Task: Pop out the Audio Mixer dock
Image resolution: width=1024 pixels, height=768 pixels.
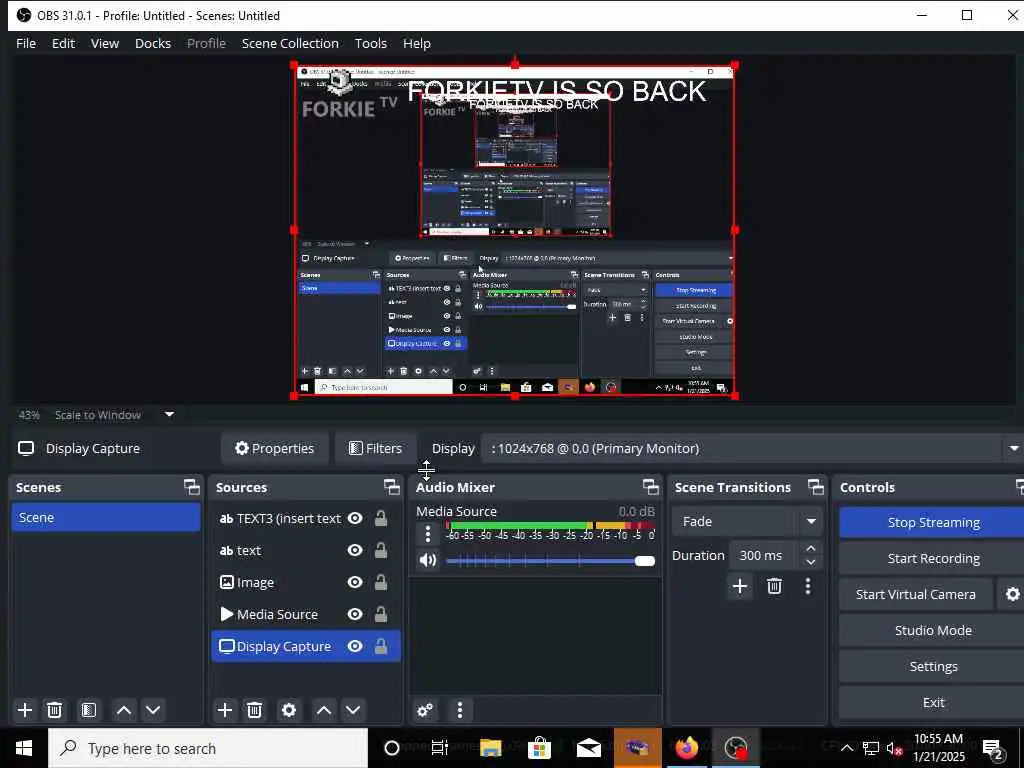Action: [x=650, y=487]
